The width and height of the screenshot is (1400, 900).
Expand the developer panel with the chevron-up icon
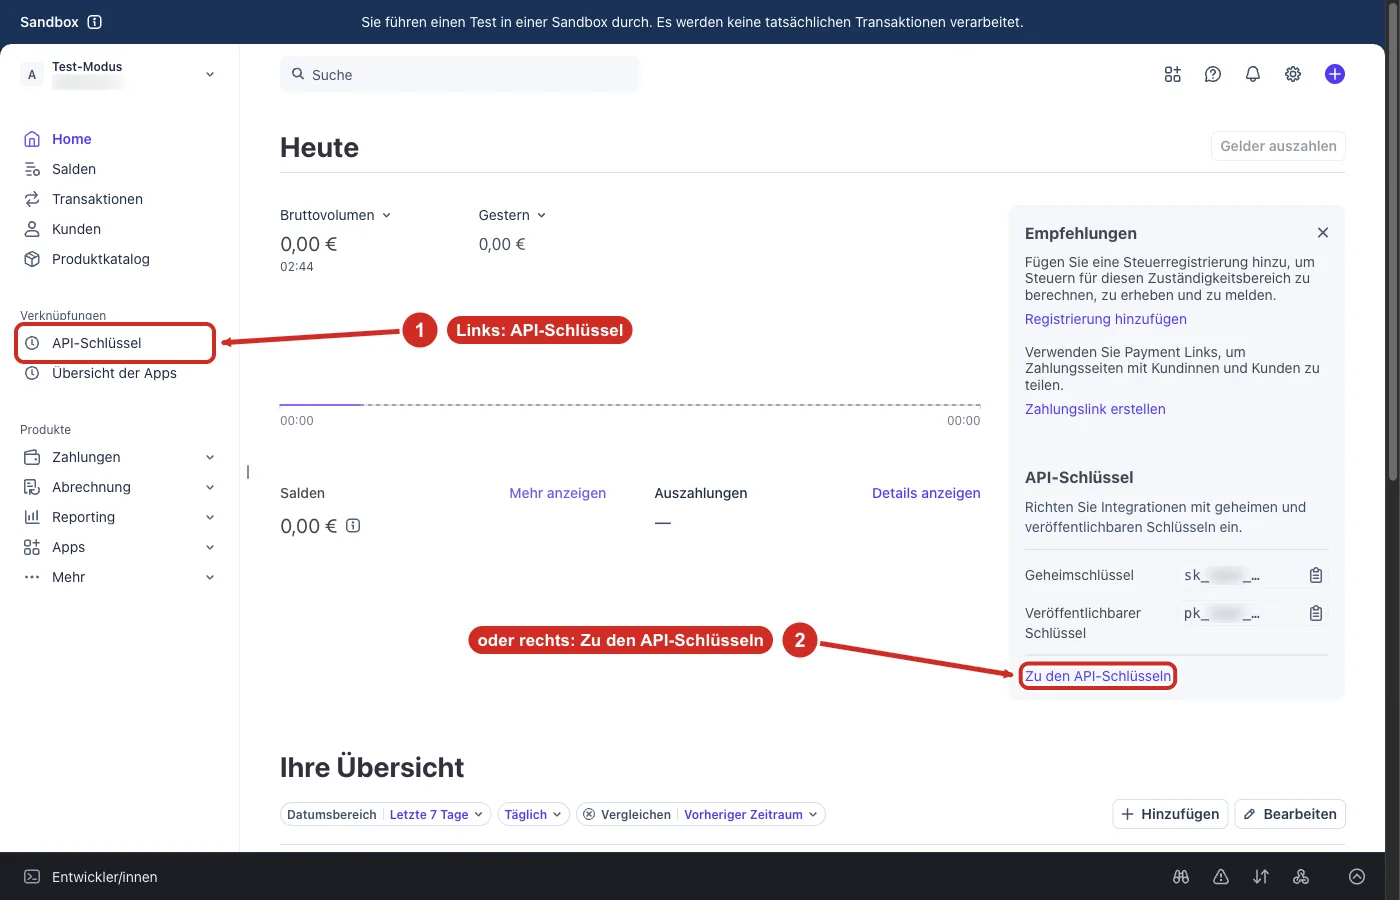(1357, 877)
